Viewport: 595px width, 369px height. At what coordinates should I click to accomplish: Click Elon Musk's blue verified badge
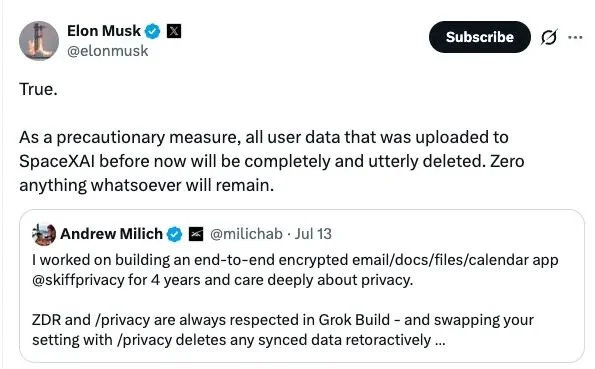click(x=153, y=31)
